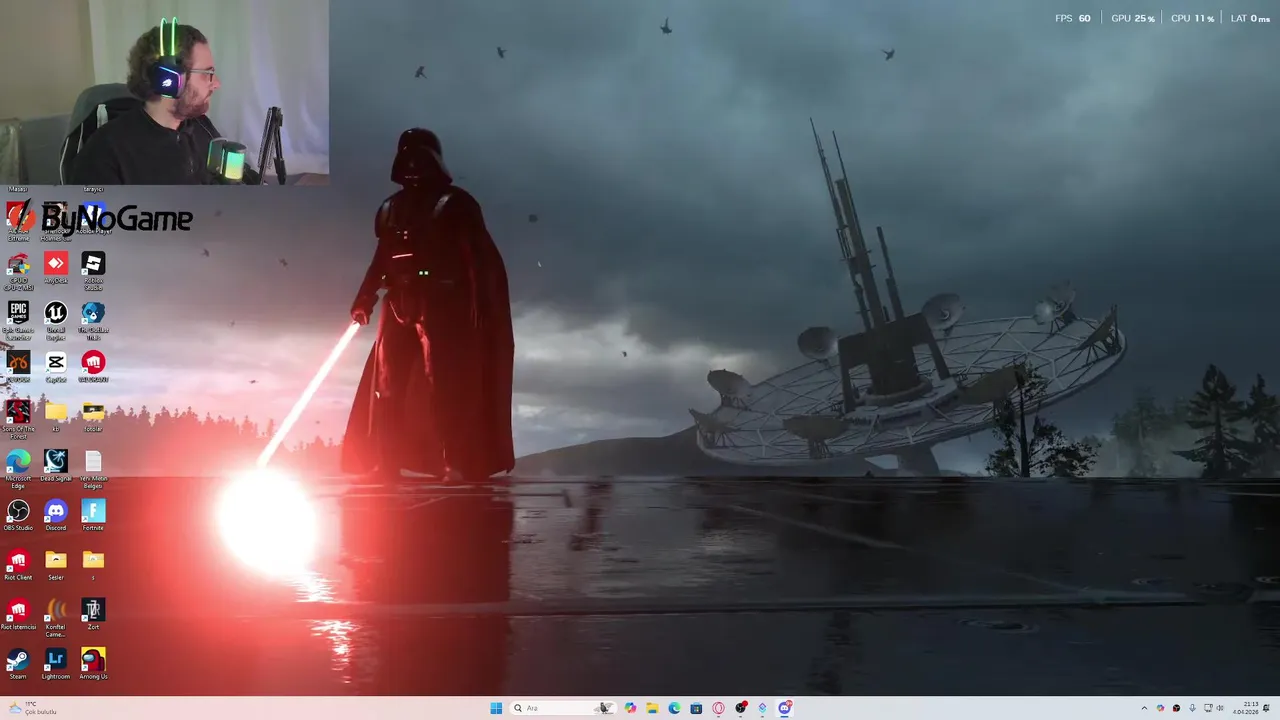Open the Zort desktop shortcut
Image resolution: width=1280 pixels, height=720 pixels.
(93, 614)
